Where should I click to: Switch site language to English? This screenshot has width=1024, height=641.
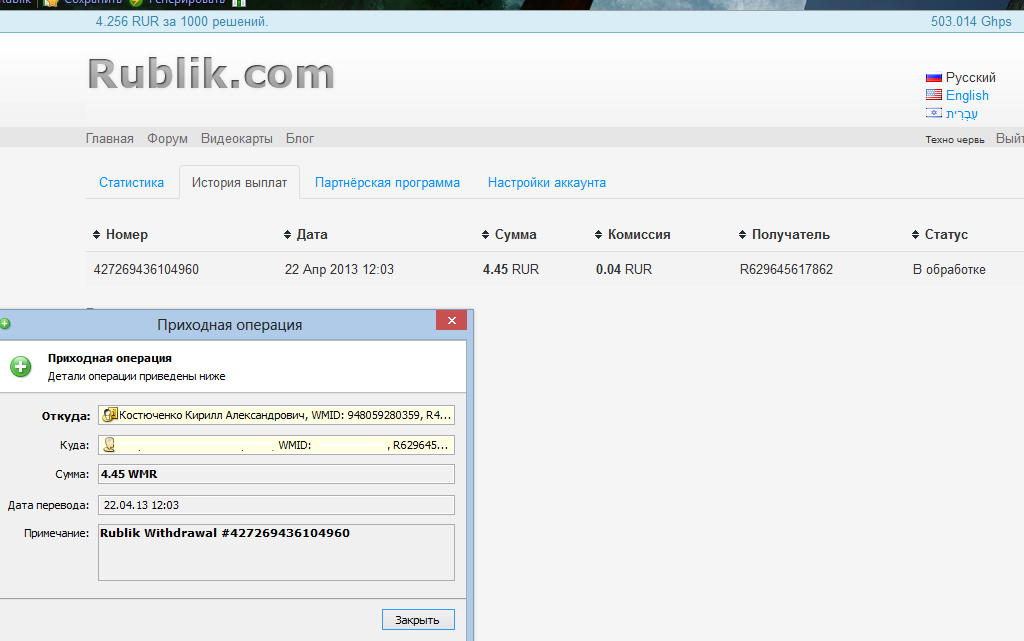(x=967, y=95)
